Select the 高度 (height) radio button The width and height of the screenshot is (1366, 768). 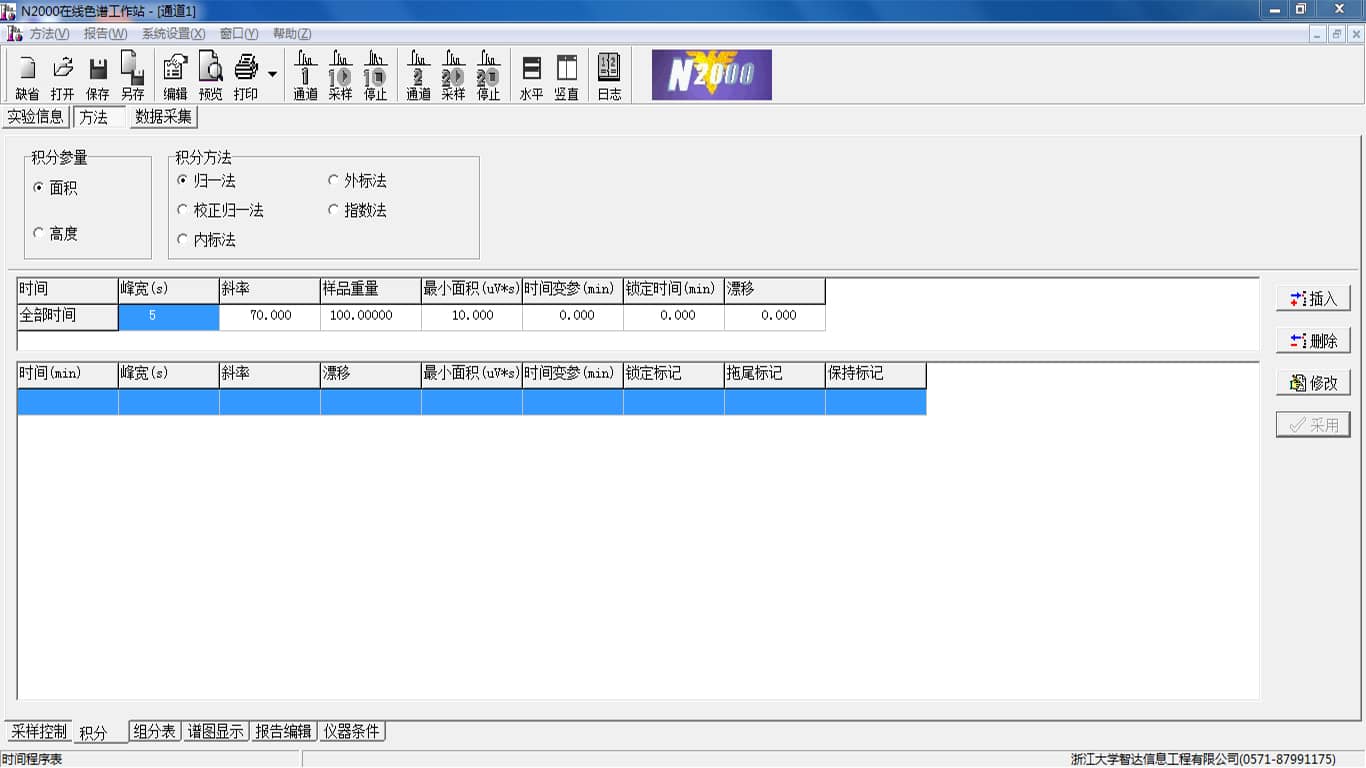39,233
